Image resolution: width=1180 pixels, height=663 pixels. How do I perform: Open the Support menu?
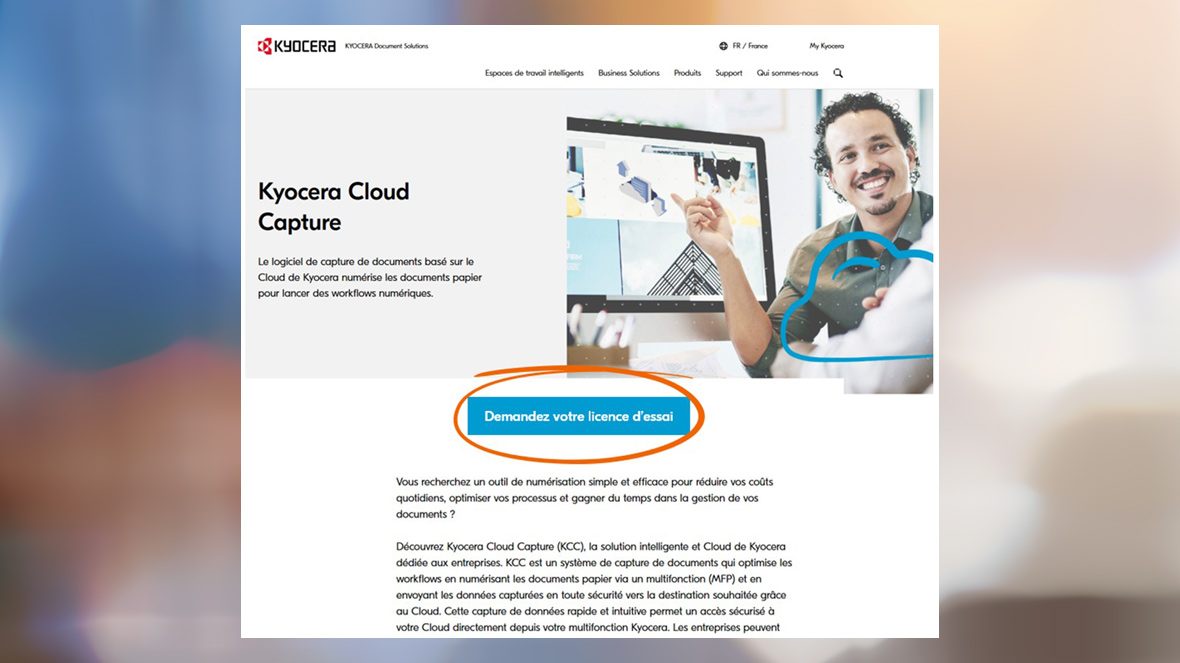coord(728,73)
